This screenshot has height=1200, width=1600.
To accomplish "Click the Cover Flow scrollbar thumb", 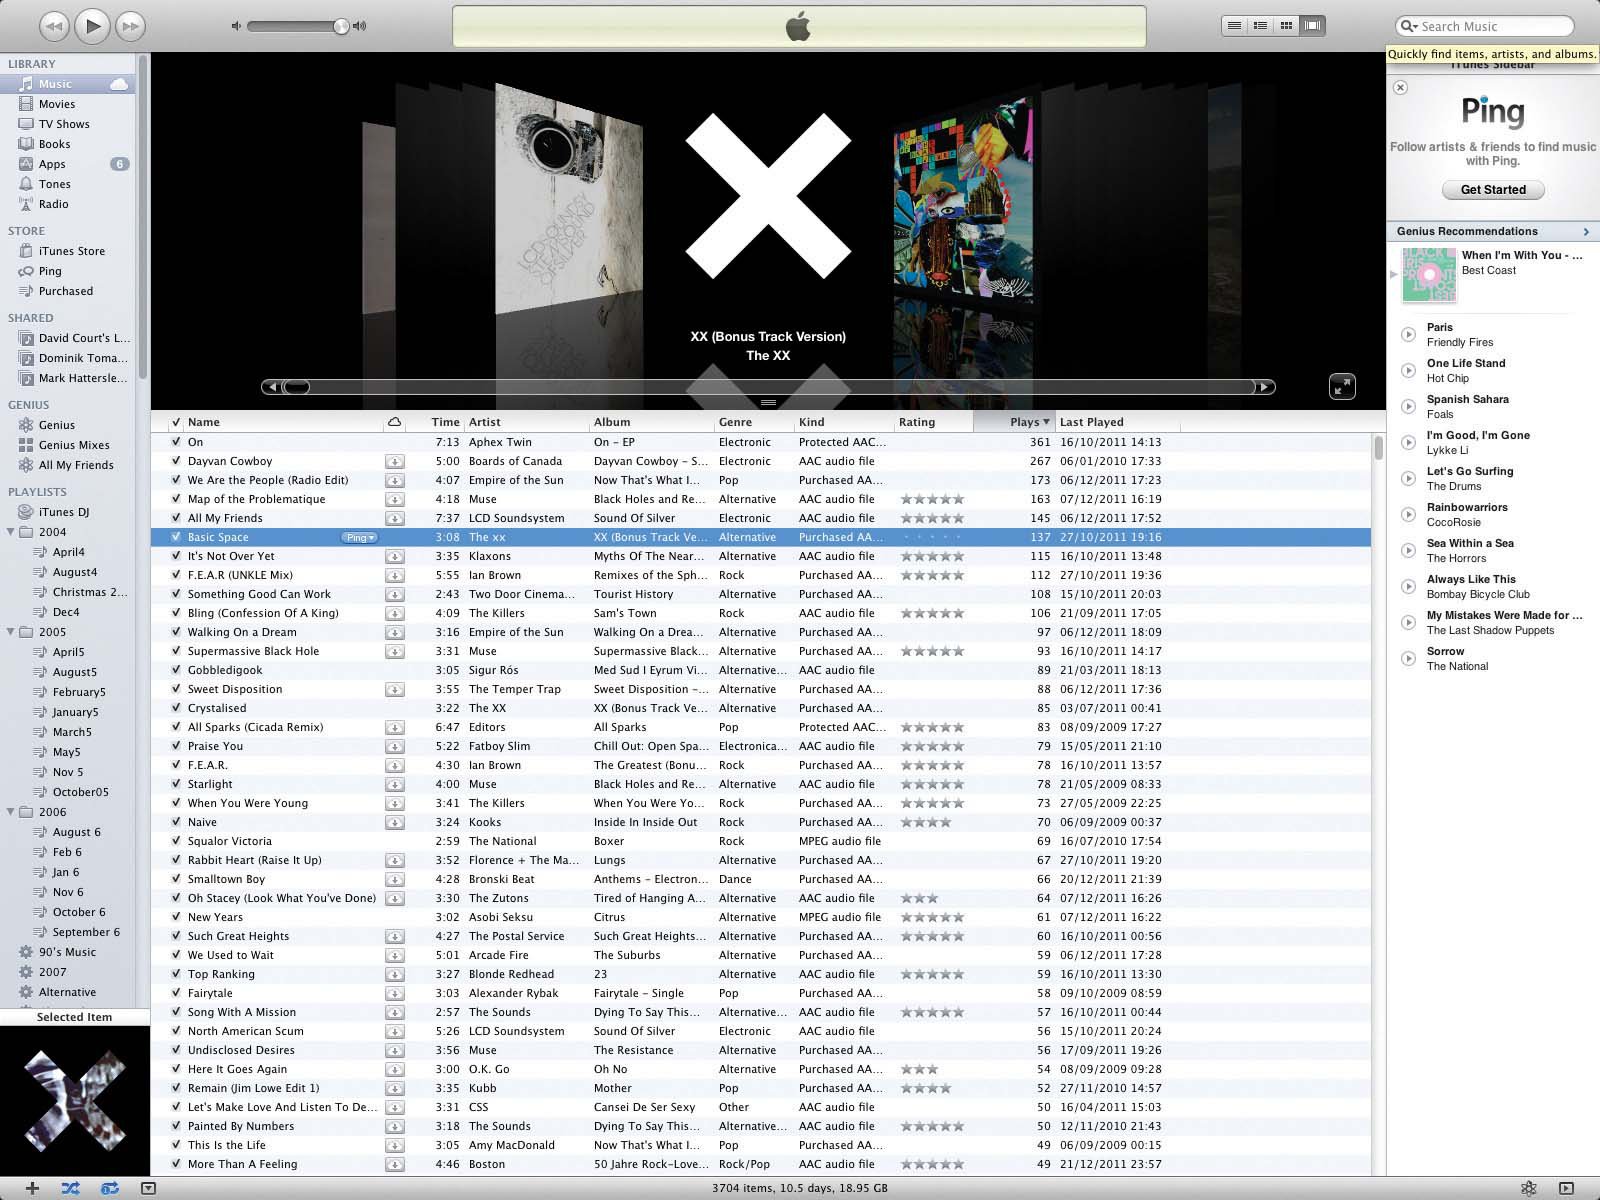I will click(x=296, y=387).
